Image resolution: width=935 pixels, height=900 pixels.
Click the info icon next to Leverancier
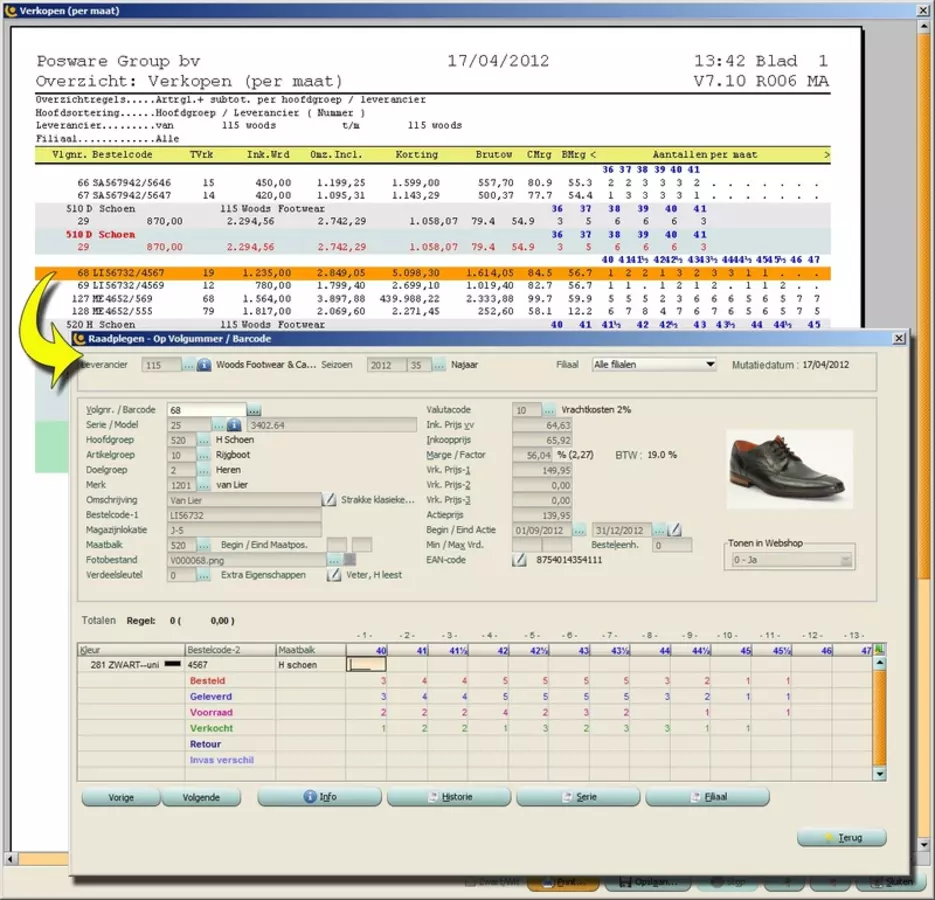(x=204, y=366)
